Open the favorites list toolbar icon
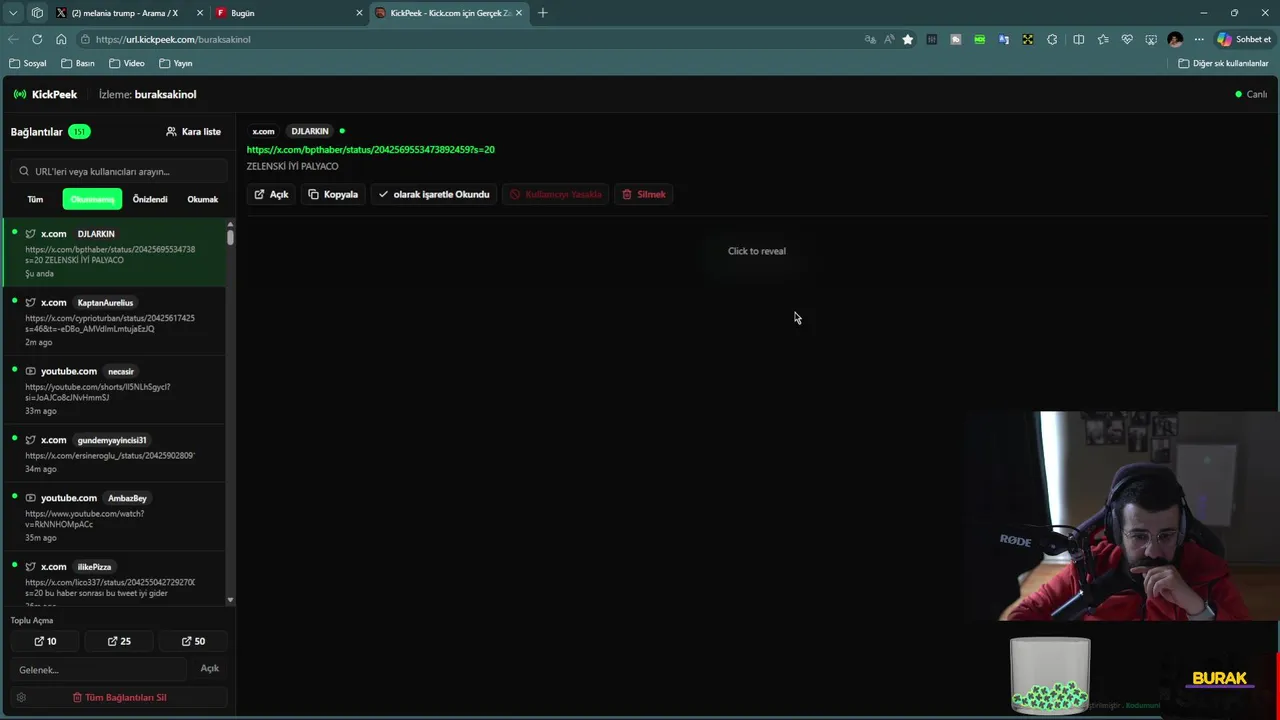 (1103, 39)
